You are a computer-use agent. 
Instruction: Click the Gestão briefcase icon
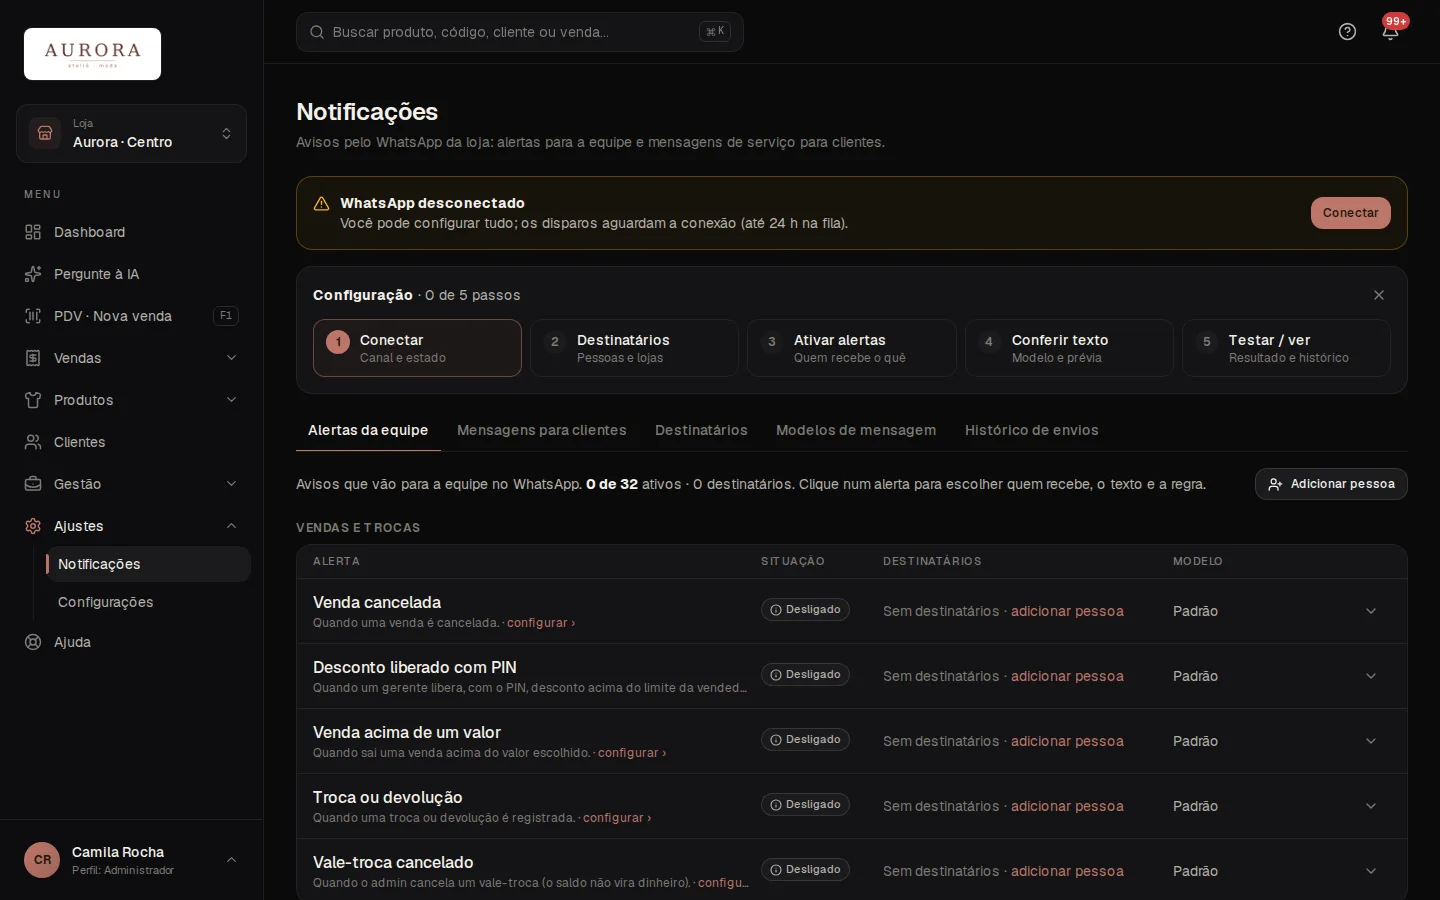click(33, 484)
